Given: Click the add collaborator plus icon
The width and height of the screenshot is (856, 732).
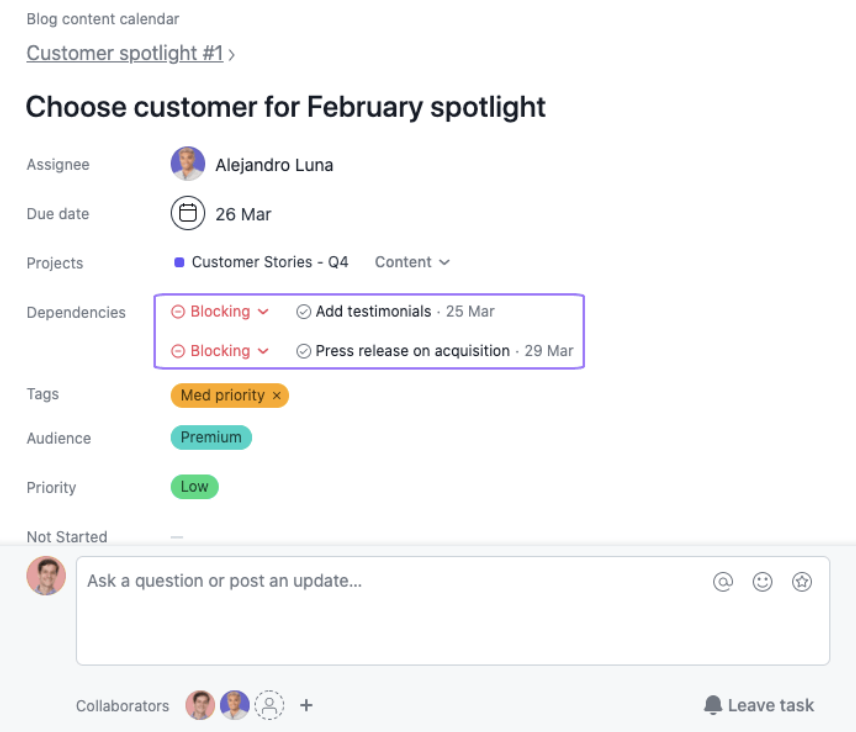Looking at the screenshot, I should pos(307,706).
